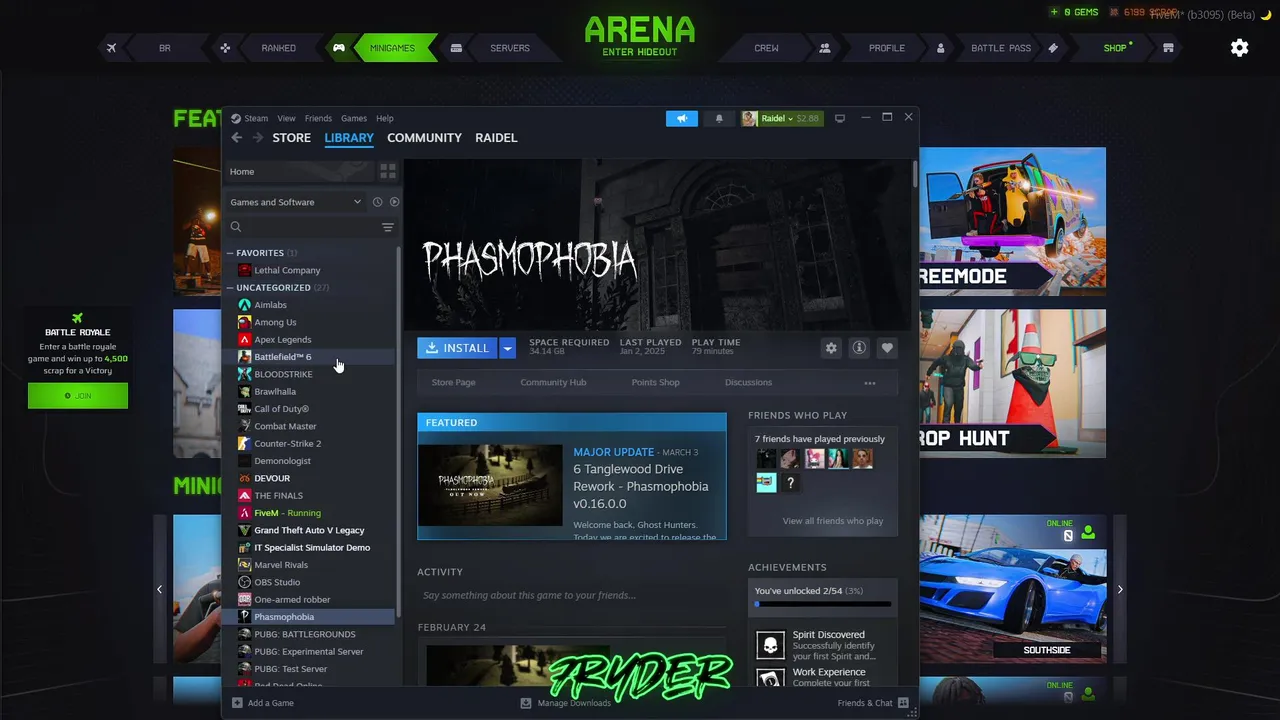The height and width of the screenshot is (720, 1280).
Task: Click the gamepad icon beside MINIGAMES
Action: pyautogui.click(x=339, y=48)
